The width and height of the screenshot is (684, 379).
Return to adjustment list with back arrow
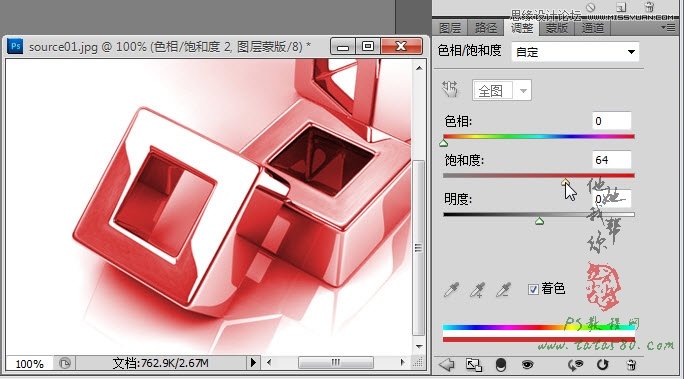[447, 364]
